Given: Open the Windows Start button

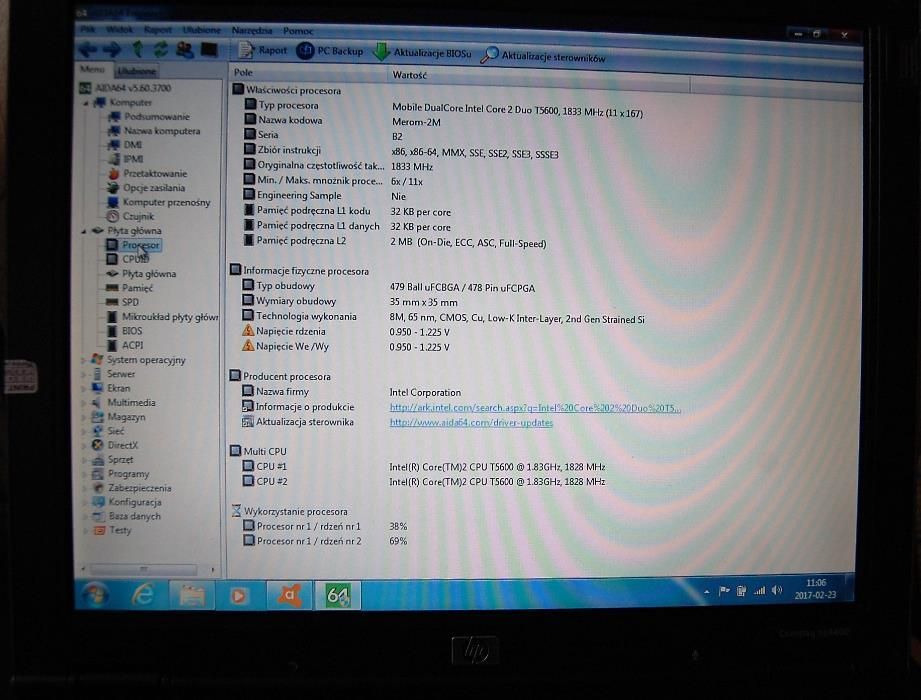Looking at the screenshot, I should coord(95,594).
